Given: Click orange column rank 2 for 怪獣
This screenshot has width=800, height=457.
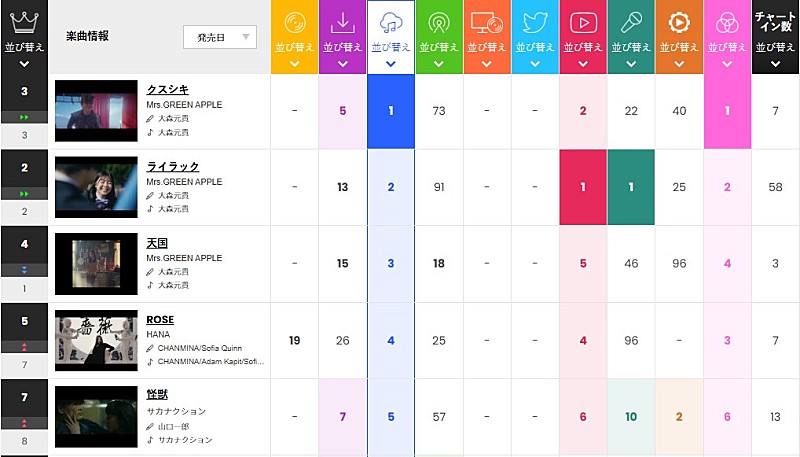Looking at the screenshot, I should [679, 417].
